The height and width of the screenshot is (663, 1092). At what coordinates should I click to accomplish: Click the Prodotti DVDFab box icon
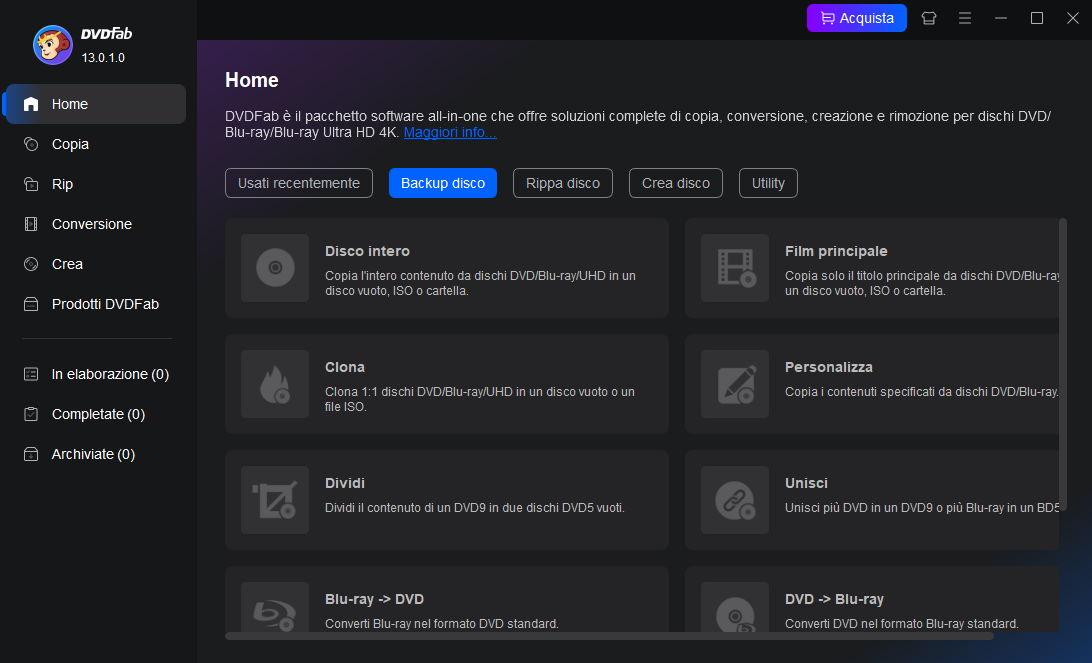[31, 304]
